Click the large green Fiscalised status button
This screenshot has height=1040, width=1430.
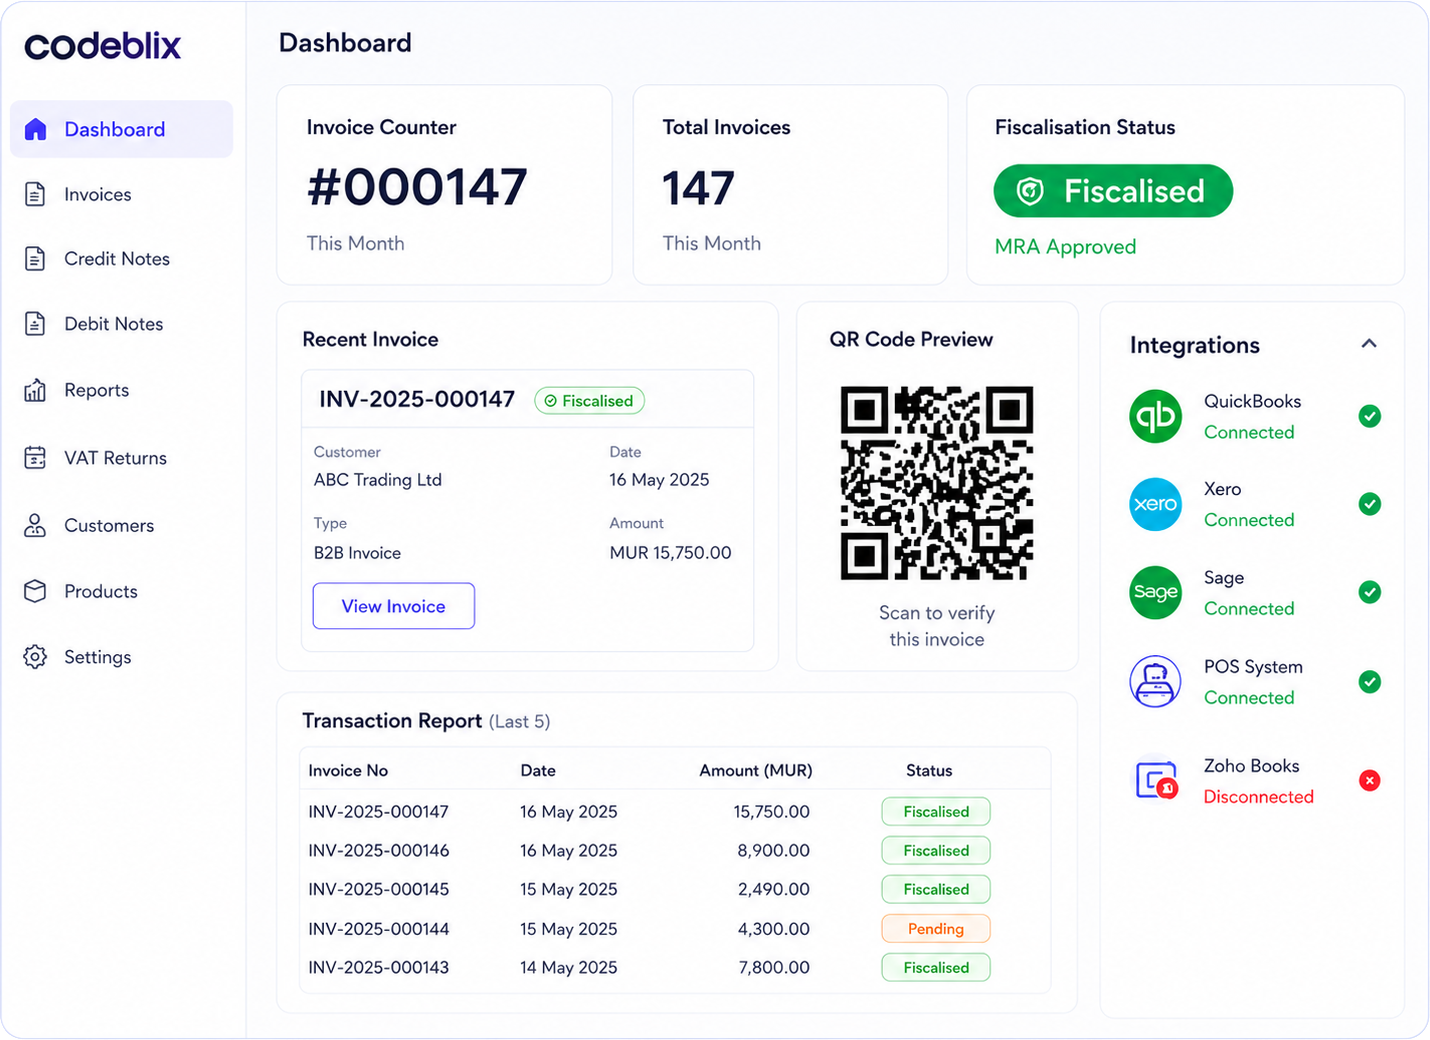[1113, 191]
